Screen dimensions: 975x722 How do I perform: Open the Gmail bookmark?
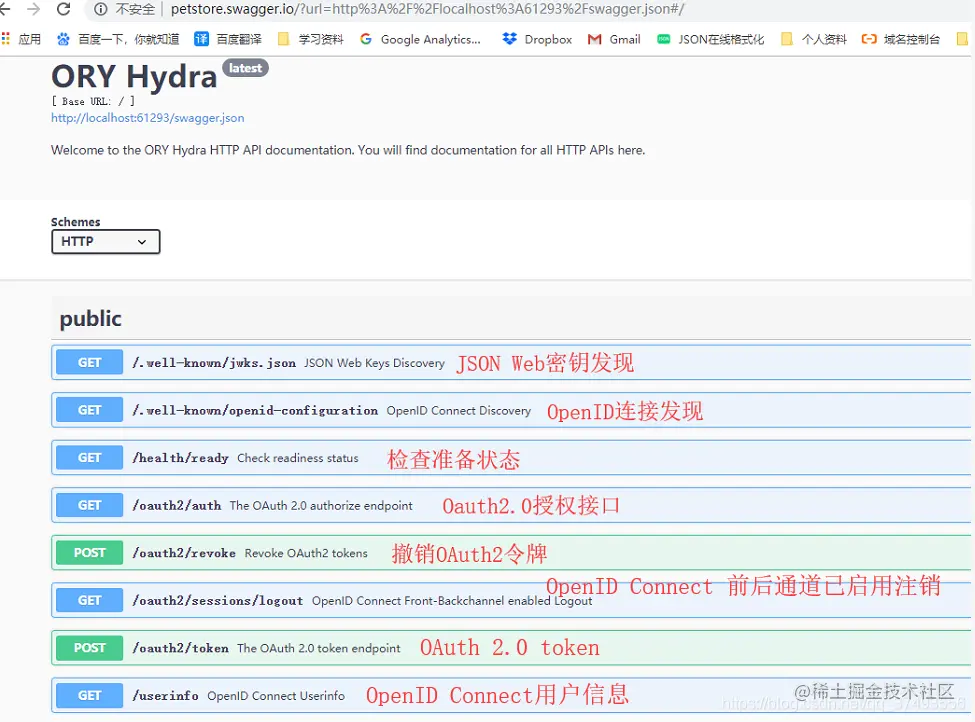click(x=614, y=39)
